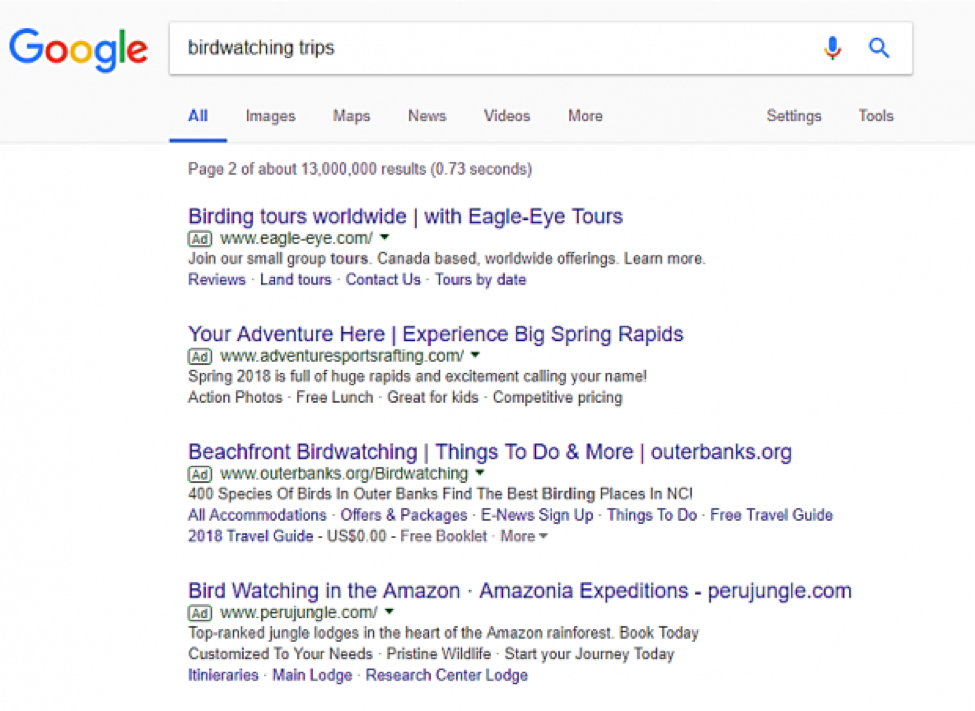Viewport: 975px width, 711px height.
Task: Open Birding tours worldwide Eagle-Eye Tours result
Action: [x=405, y=216]
